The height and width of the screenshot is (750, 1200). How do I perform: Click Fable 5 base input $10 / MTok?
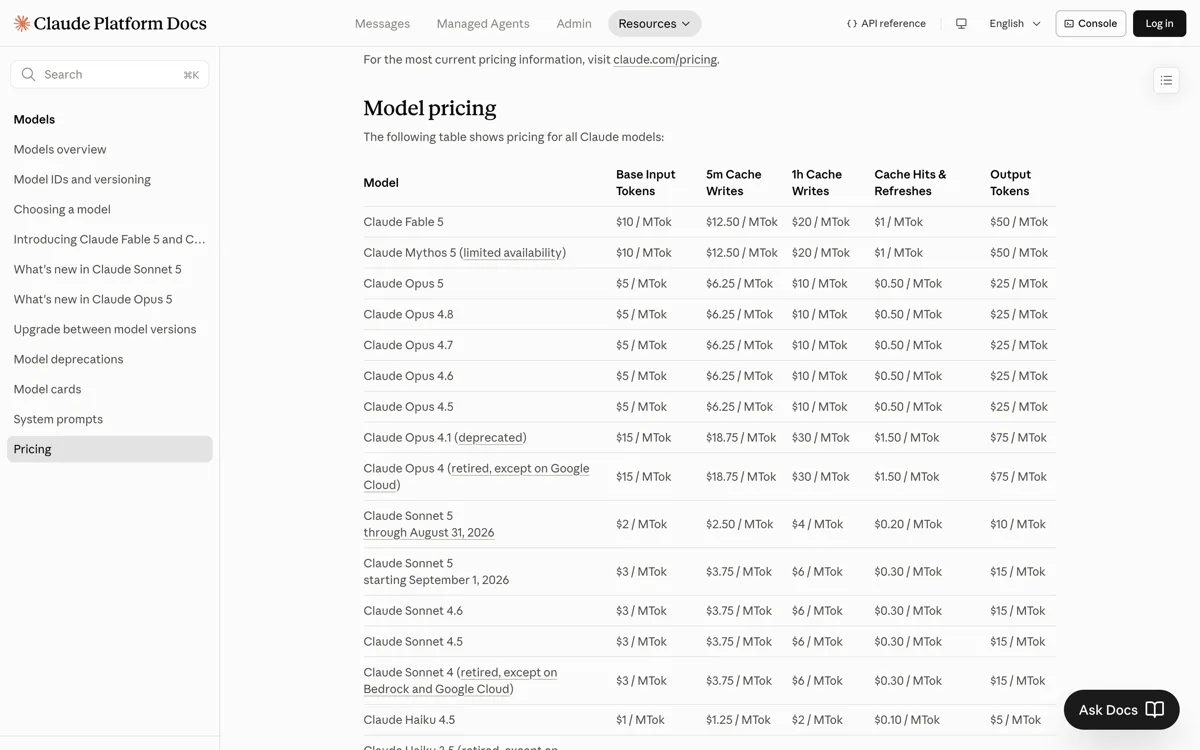644,221
